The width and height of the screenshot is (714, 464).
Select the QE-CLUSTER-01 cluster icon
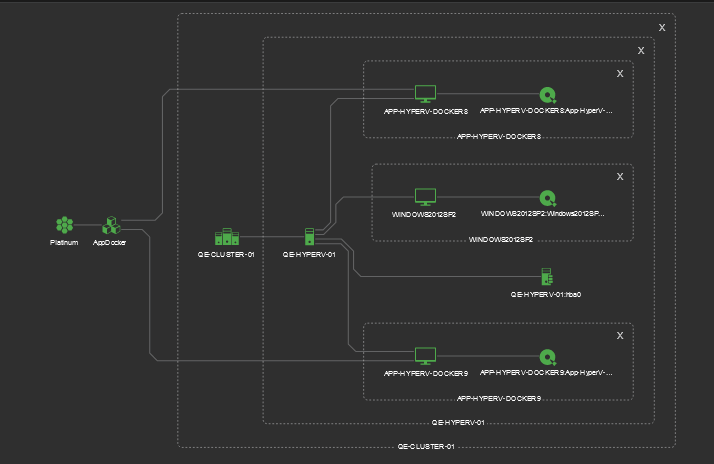coord(227,237)
